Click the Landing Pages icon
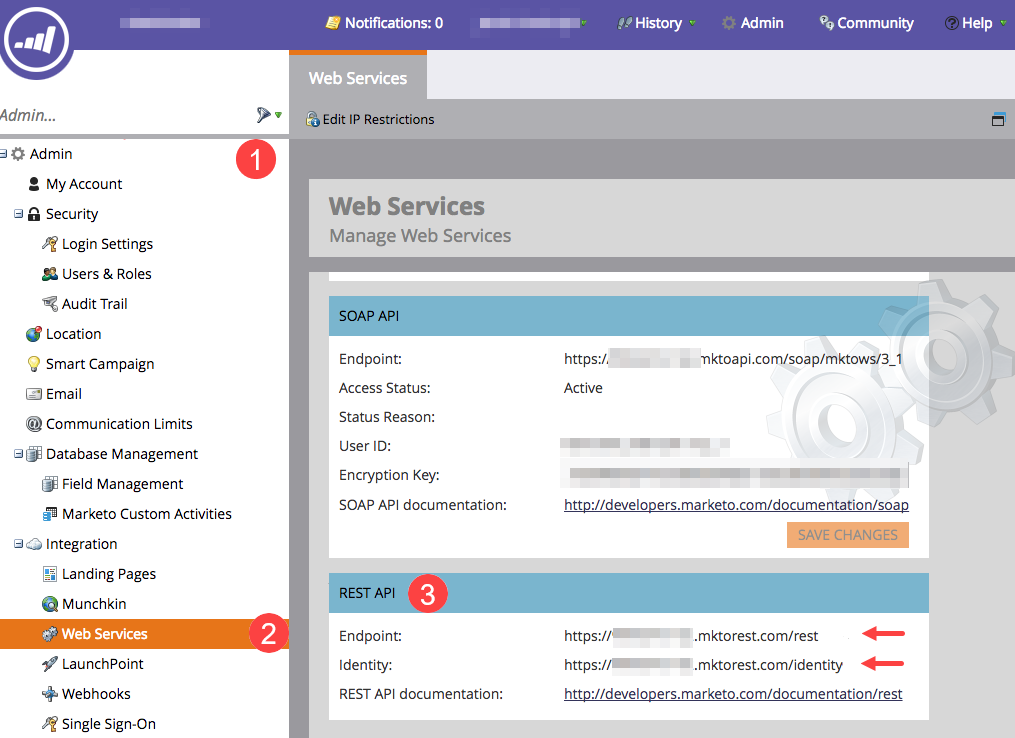This screenshot has height=738, width=1015. [50, 574]
